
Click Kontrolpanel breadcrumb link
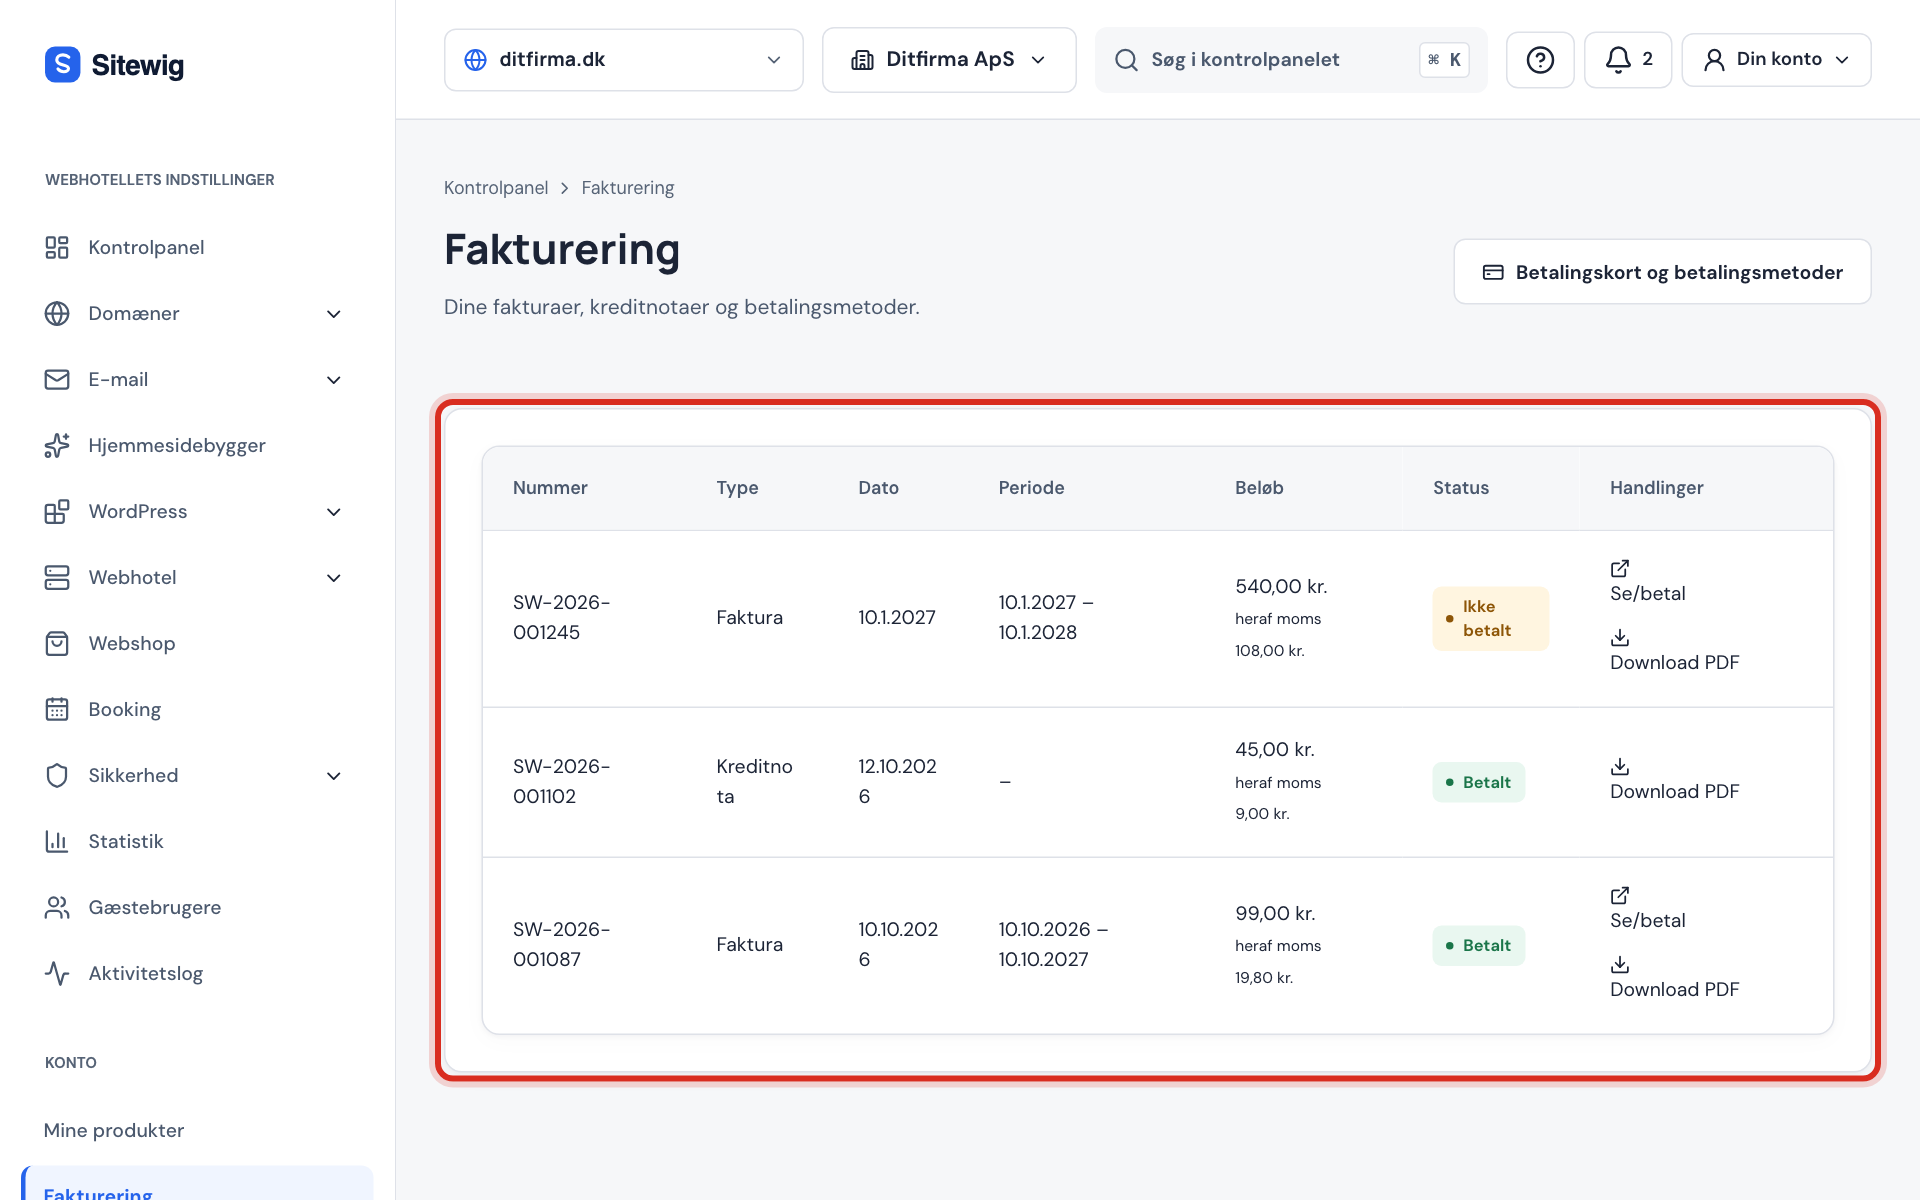click(x=496, y=188)
